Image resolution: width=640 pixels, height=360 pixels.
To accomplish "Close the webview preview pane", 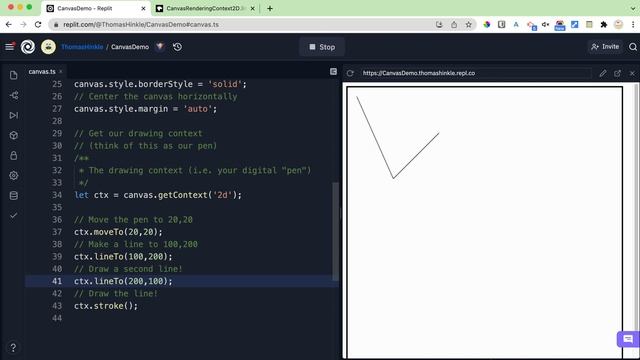I will tap(632, 73).
